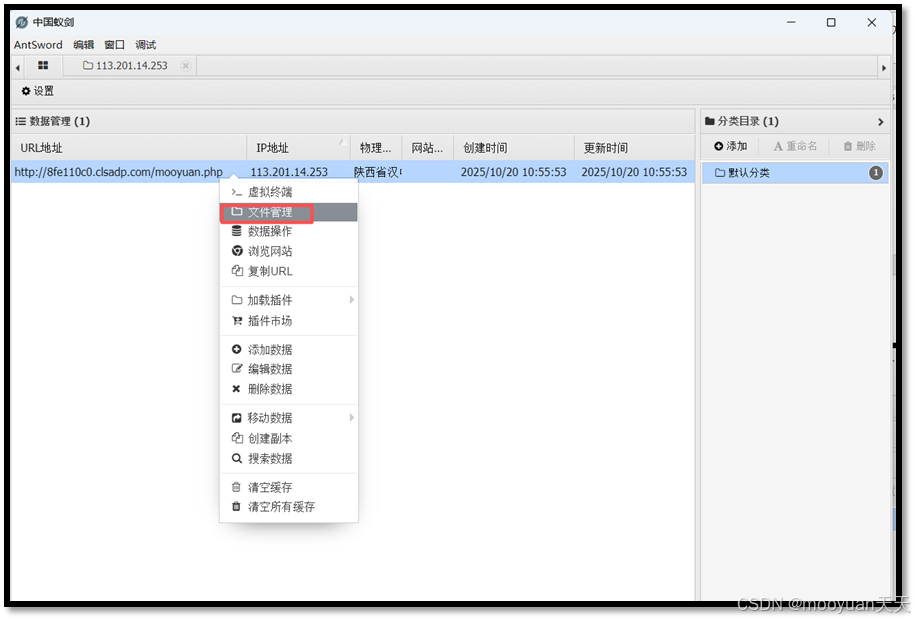Click the left tab-scroll arrow
The width and height of the screenshot is (915, 620).
(x=18, y=68)
